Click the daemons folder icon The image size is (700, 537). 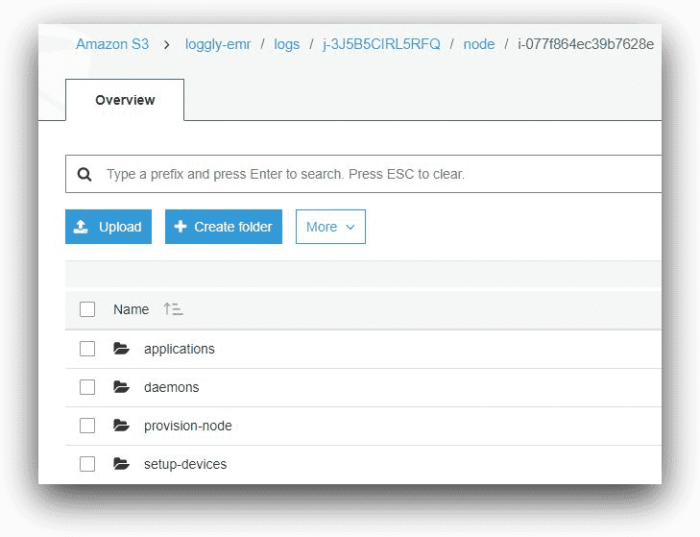(x=121, y=387)
